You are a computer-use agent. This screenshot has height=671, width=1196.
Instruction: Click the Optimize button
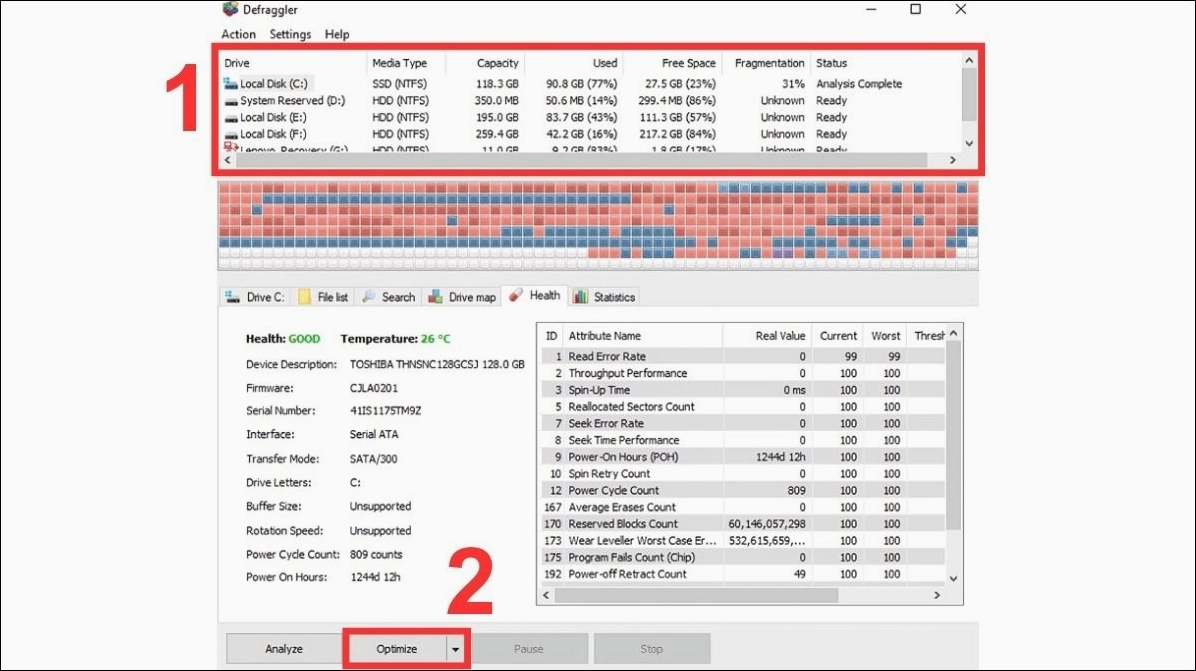pos(396,649)
